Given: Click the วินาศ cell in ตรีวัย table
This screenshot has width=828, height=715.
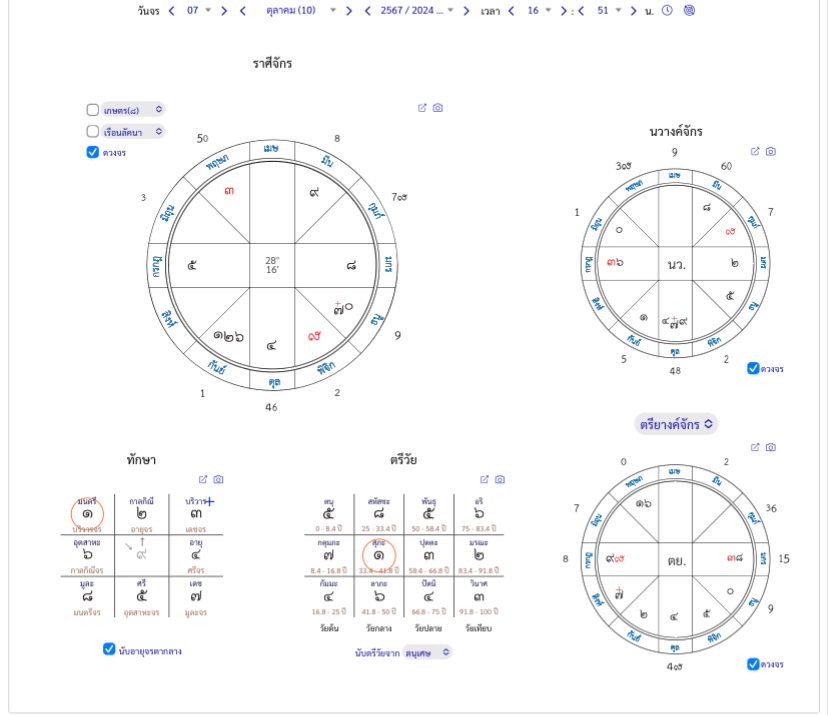Looking at the screenshot, I should [x=479, y=597].
